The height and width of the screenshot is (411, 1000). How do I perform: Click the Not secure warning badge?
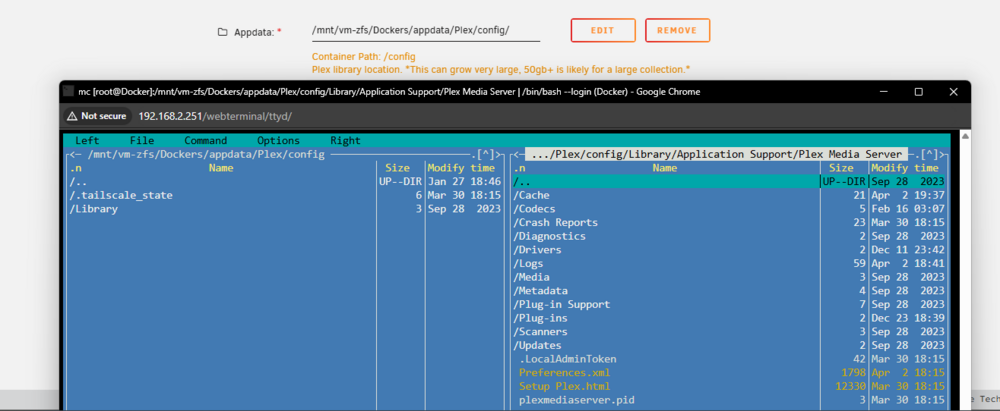(97, 116)
